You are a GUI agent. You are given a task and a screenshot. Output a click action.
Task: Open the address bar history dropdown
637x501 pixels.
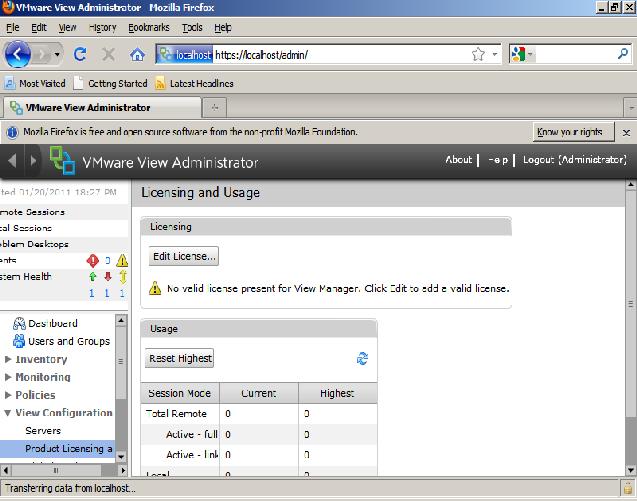[x=495, y=54]
